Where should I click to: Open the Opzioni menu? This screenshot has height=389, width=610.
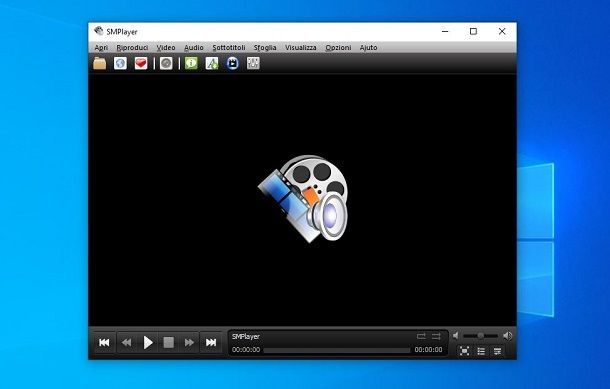(338, 47)
